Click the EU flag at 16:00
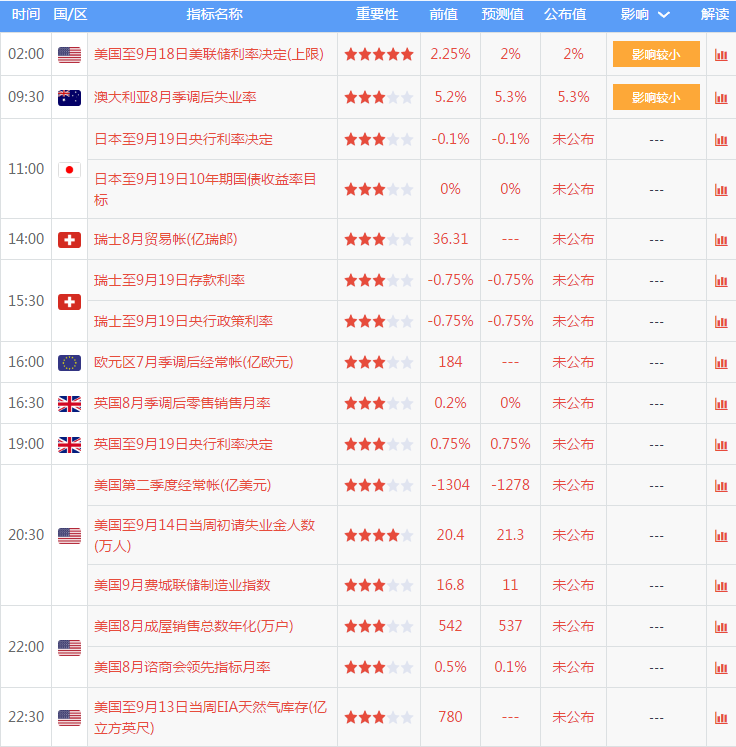Image resolution: width=736 pixels, height=747 pixels. [70, 363]
